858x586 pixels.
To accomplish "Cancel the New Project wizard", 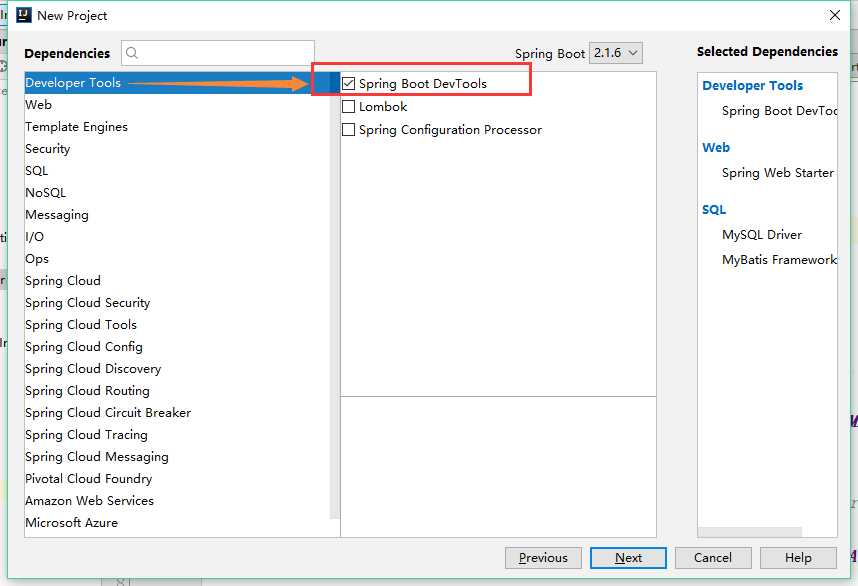I will (713, 558).
